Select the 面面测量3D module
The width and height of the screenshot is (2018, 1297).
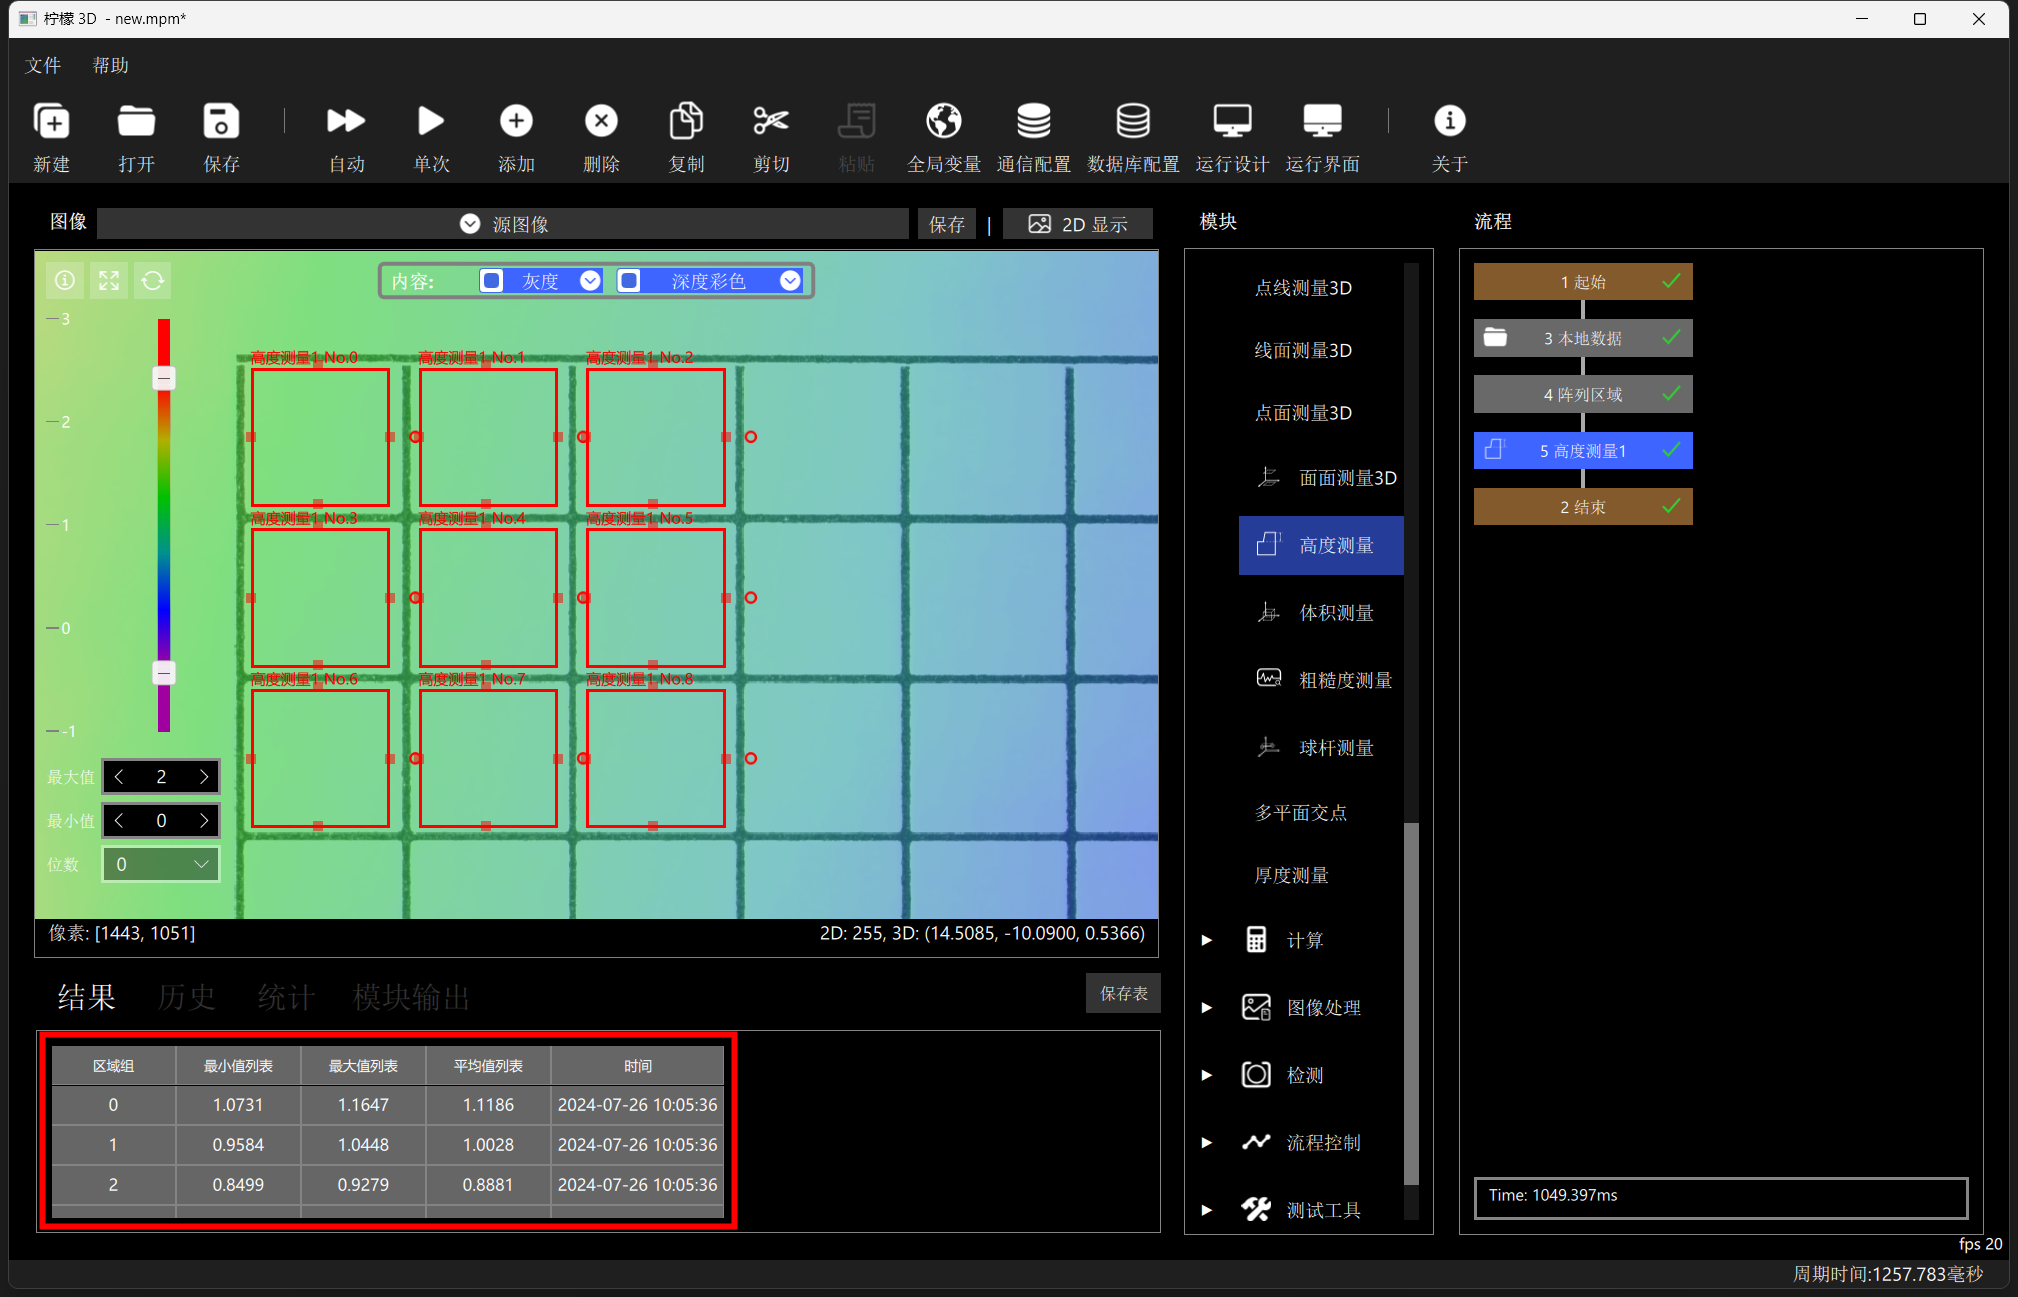pos(1321,478)
